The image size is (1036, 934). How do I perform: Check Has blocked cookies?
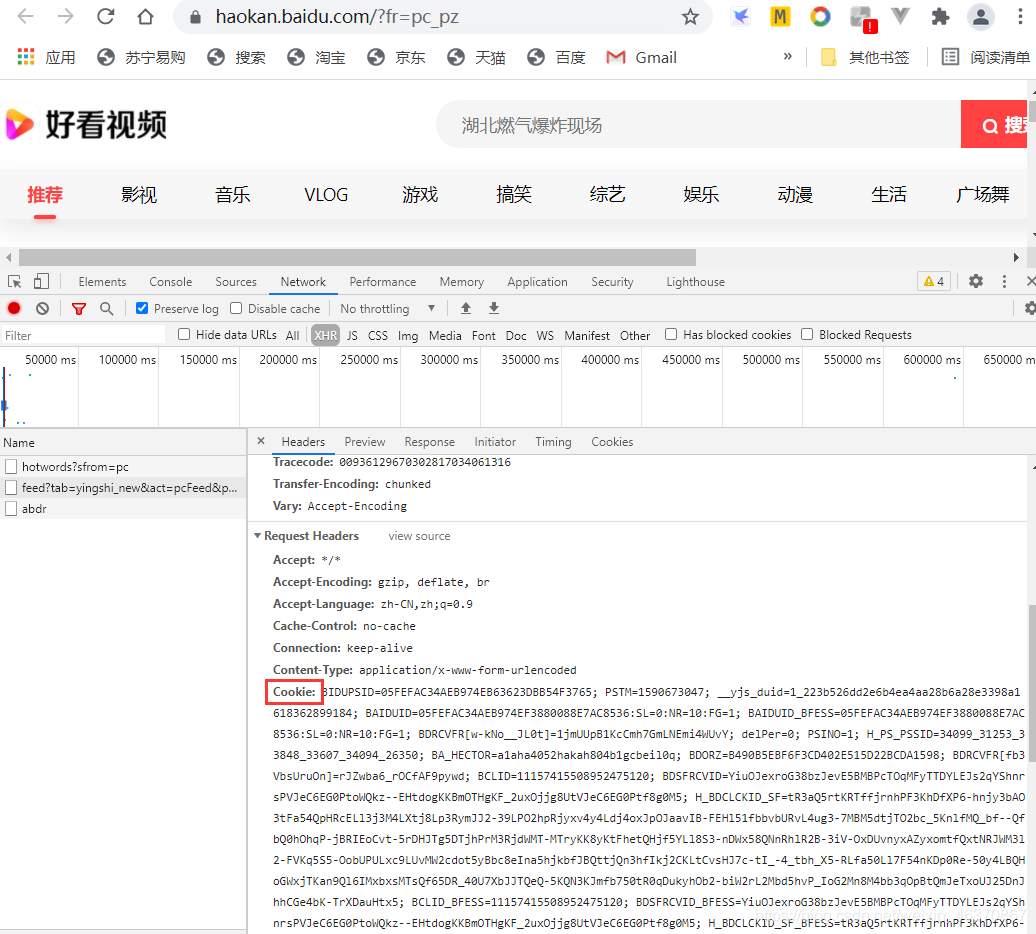click(671, 334)
